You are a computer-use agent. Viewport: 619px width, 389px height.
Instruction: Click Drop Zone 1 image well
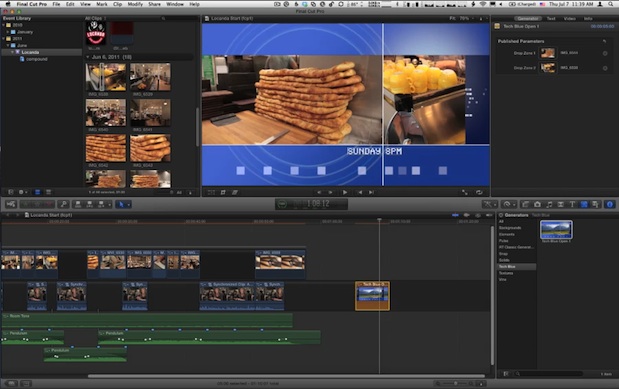click(x=548, y=53)
